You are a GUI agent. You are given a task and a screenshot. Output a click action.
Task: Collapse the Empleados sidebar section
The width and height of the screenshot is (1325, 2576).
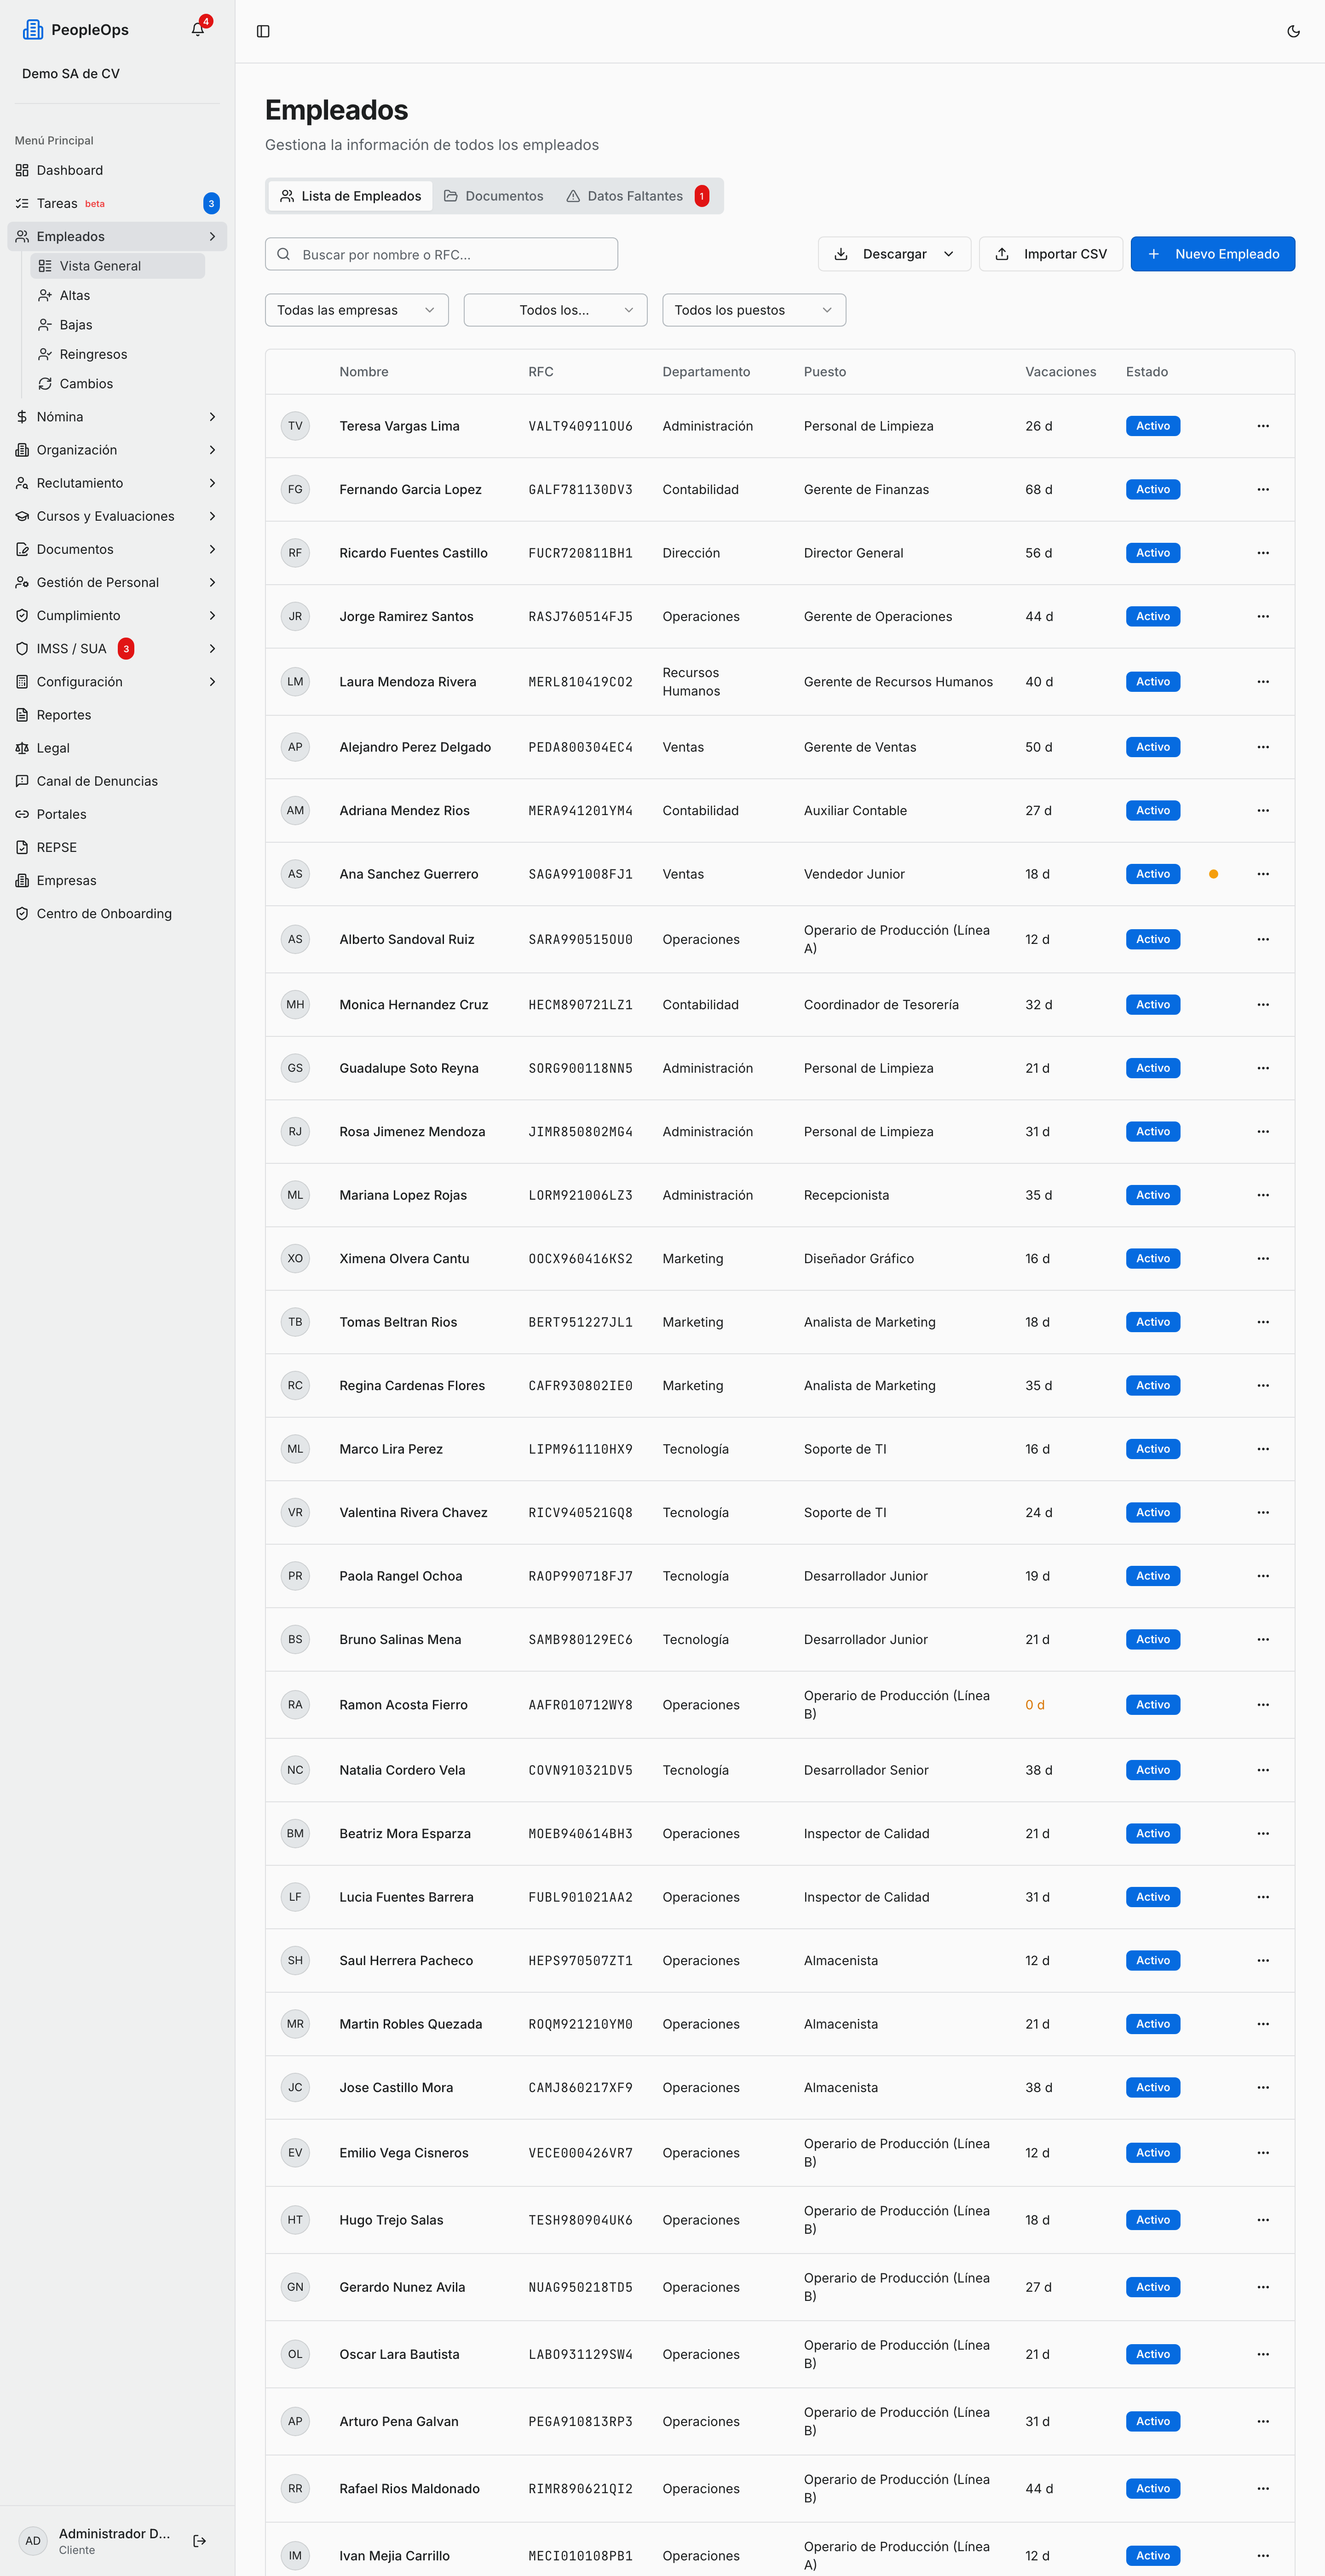pyautogui.click(x=117, y=236)
